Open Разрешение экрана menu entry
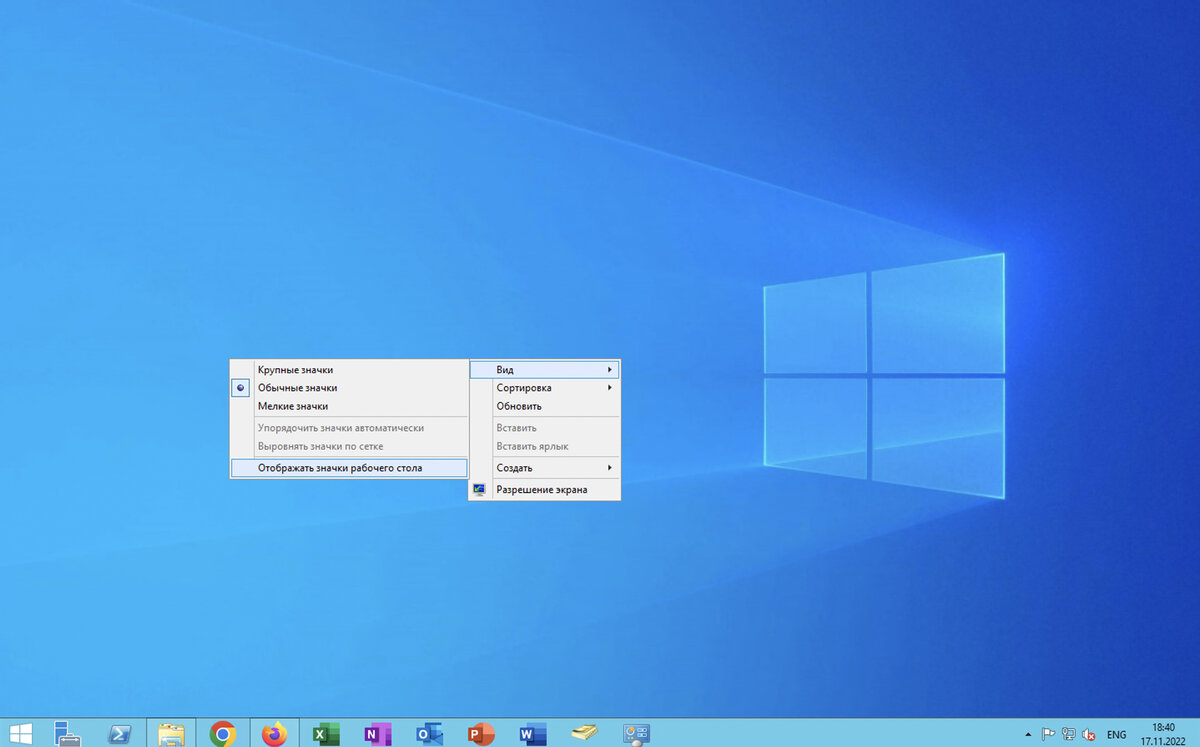 pyautogui.click(x=545, y=490)
